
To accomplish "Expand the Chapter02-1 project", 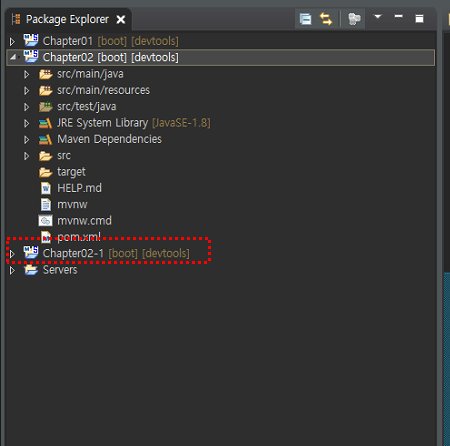I will 12,254.
